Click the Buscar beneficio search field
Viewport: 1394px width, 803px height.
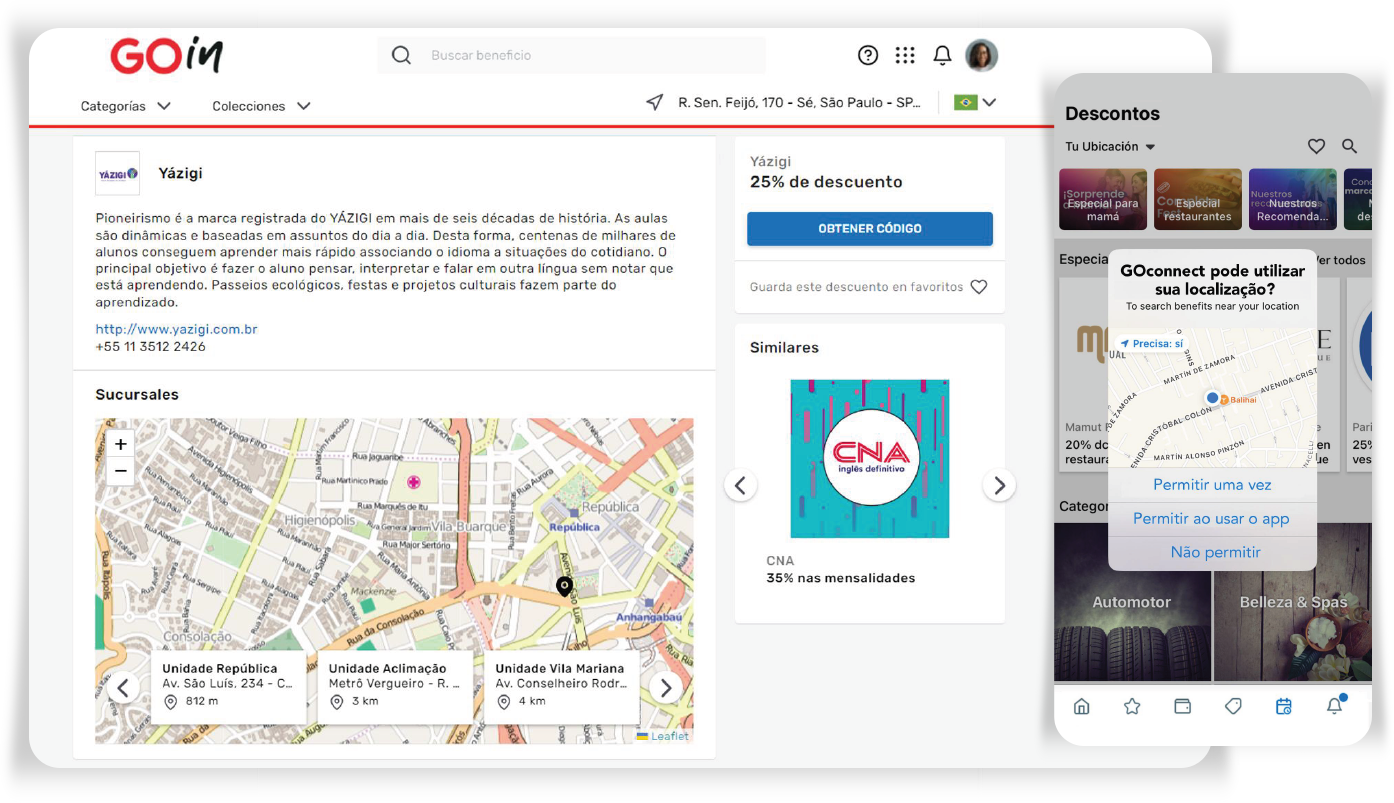pos(572,56)
